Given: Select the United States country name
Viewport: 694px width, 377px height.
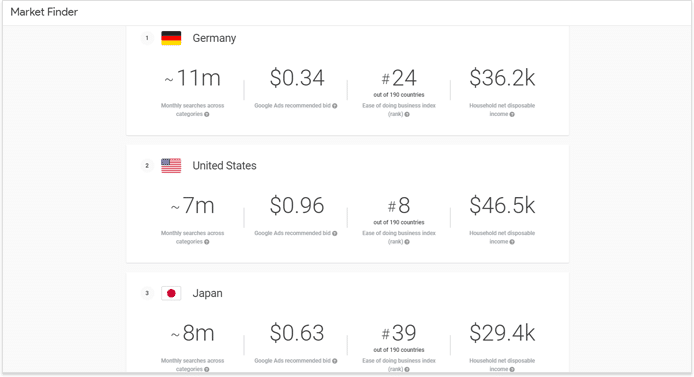Looking at the screenshot, I should (x=224, y=165).
